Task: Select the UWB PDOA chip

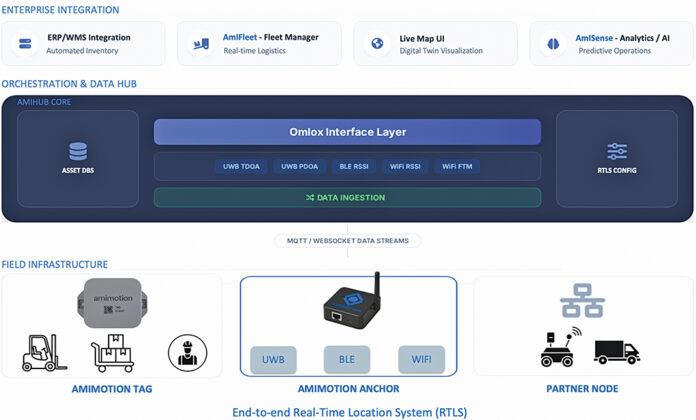Action: click(x=300, y=166)
